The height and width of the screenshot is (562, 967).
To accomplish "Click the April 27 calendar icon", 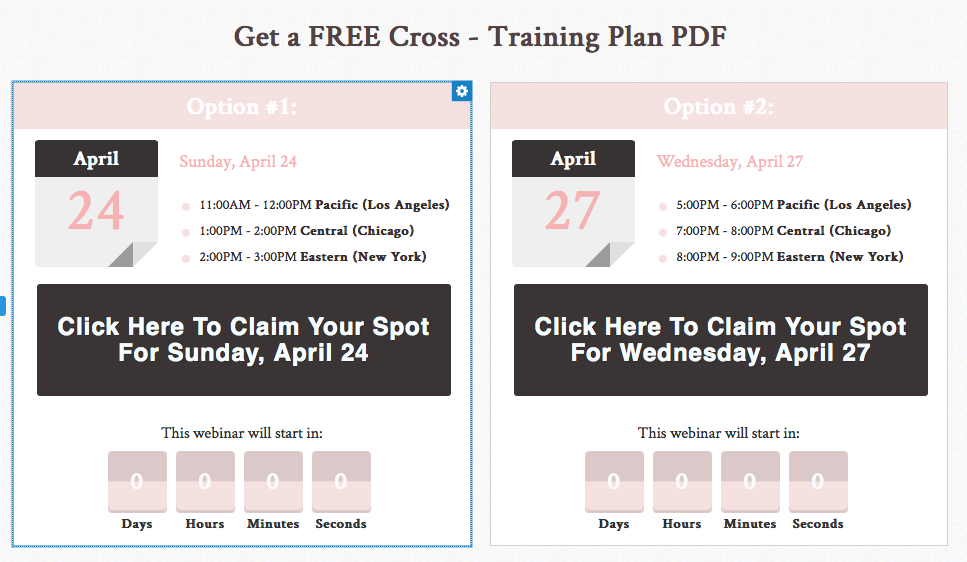I will tap(573, 204).
